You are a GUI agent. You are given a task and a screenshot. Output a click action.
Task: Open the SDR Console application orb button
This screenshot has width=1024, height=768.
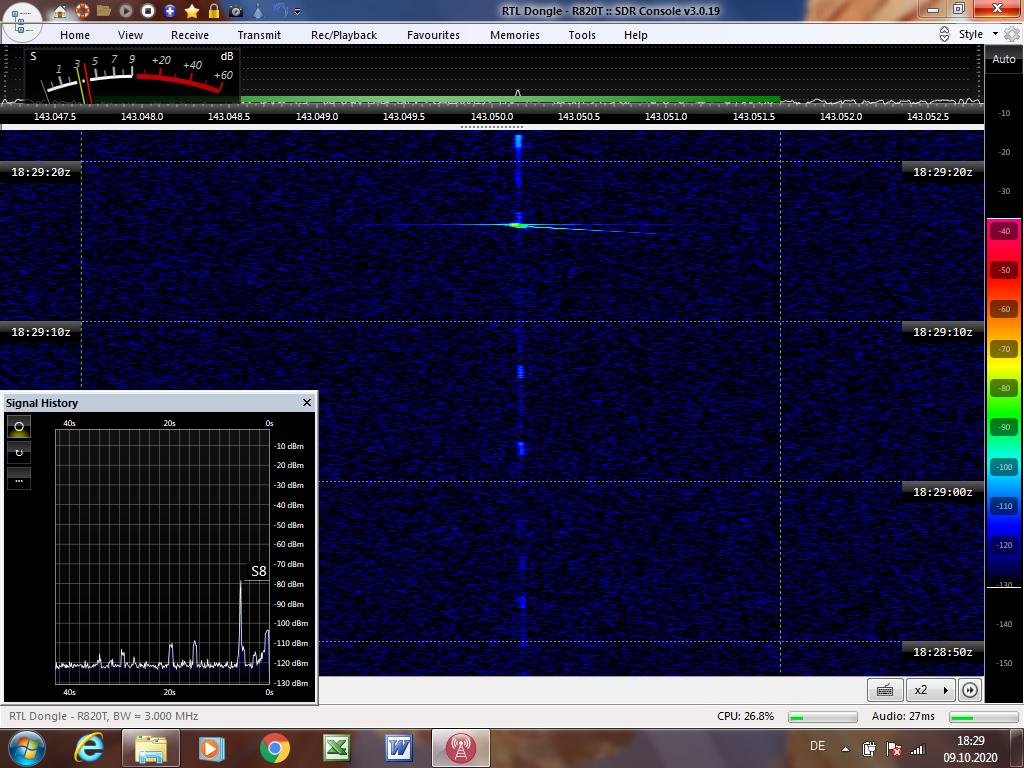pos(21,20)
